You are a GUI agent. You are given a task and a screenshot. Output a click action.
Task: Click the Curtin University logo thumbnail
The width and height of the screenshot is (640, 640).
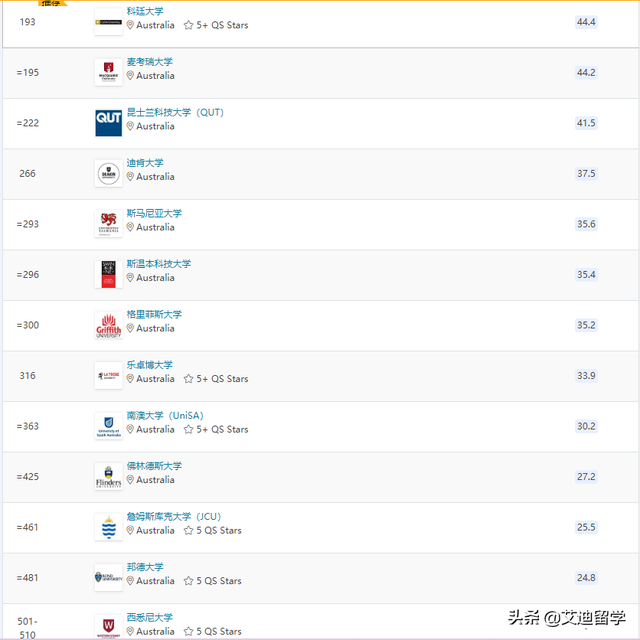coord(109,22)
